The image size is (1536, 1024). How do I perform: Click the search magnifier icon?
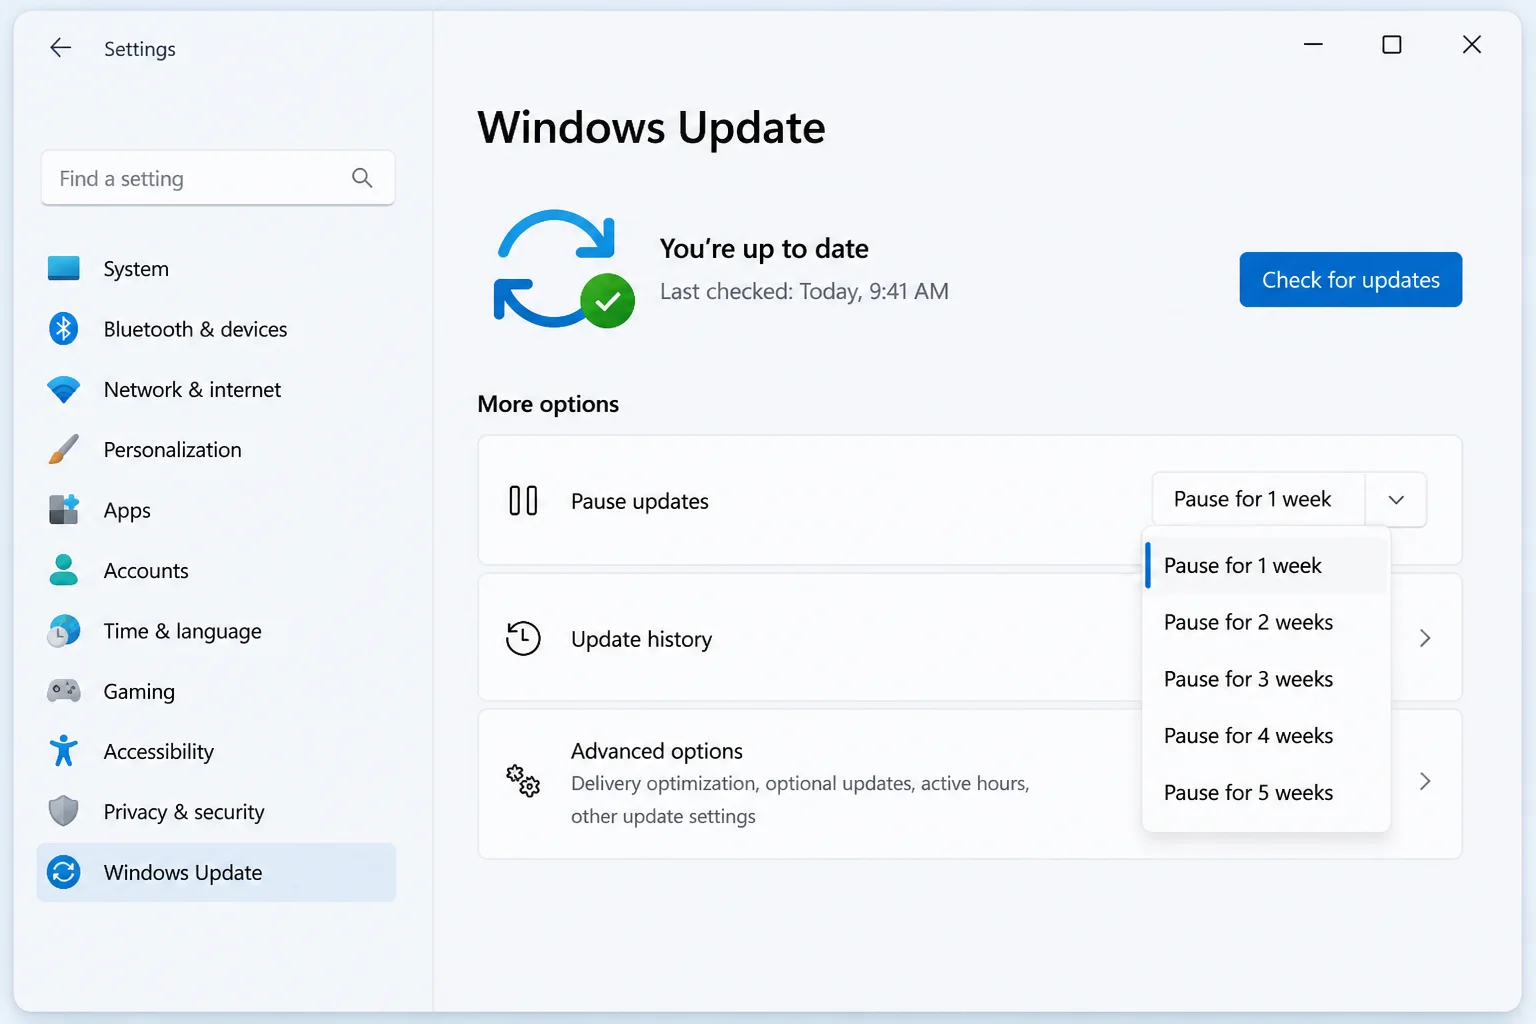[x=362, y=178]
